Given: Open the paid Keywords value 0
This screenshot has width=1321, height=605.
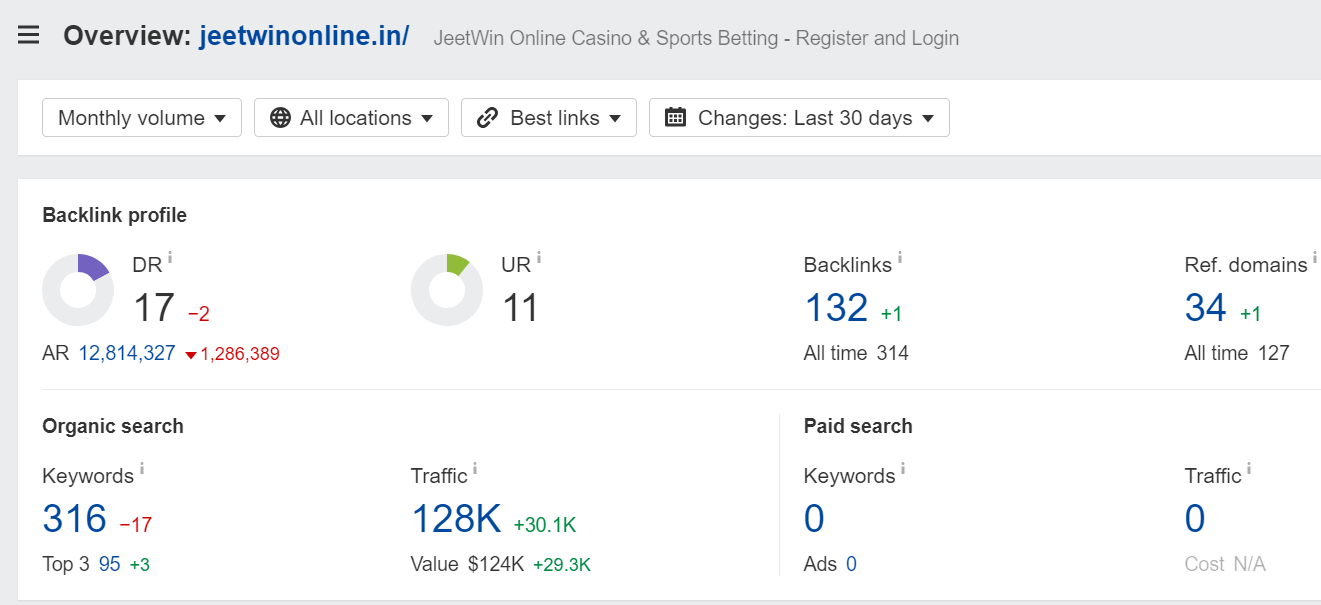Looking at the screenshot, I should (814, 519).
